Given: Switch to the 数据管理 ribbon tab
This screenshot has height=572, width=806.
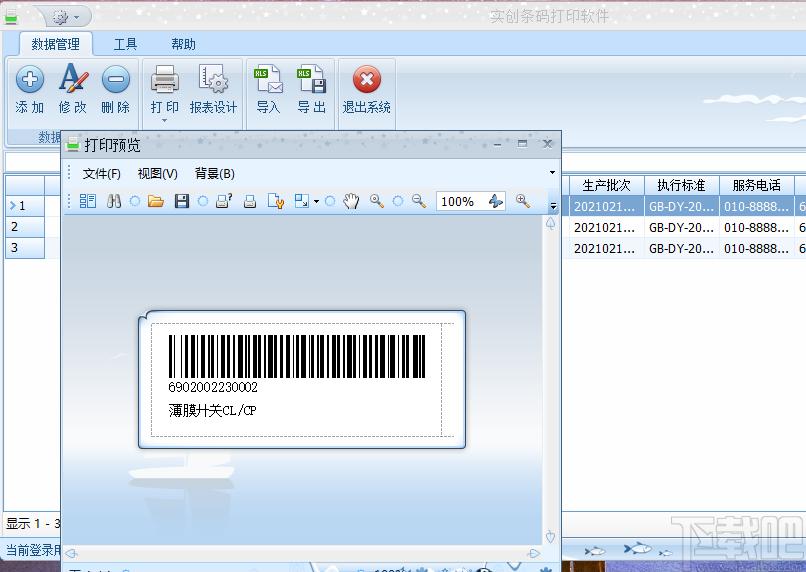Looking at the screenshot, I should pyautogui.click(x=56, y=44).
